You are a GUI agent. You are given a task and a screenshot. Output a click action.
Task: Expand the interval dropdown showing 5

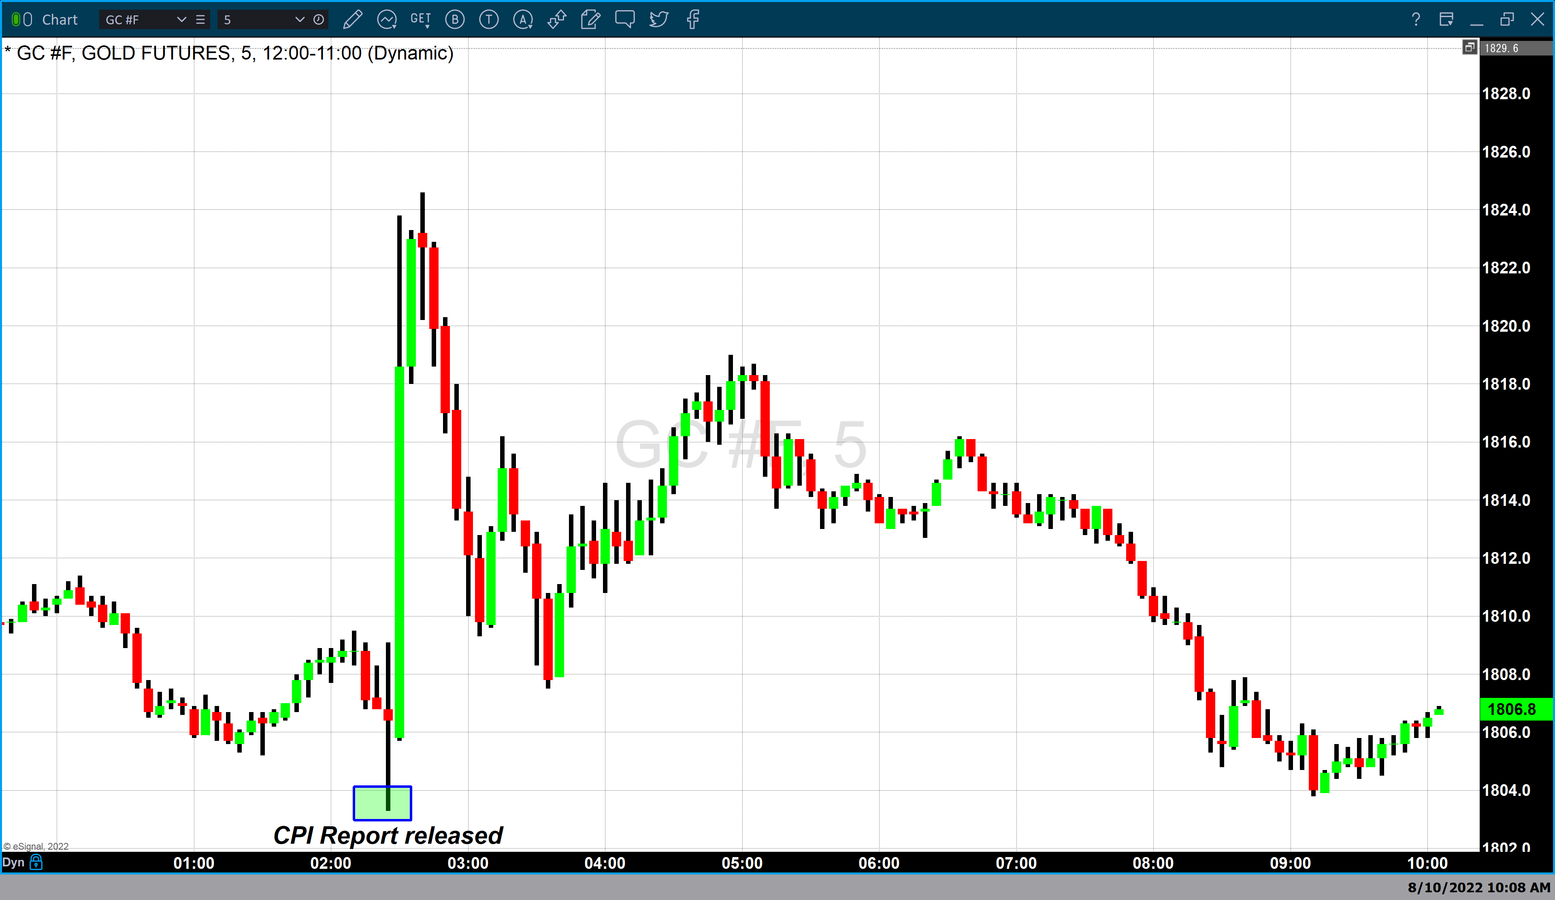click(299, 19)
